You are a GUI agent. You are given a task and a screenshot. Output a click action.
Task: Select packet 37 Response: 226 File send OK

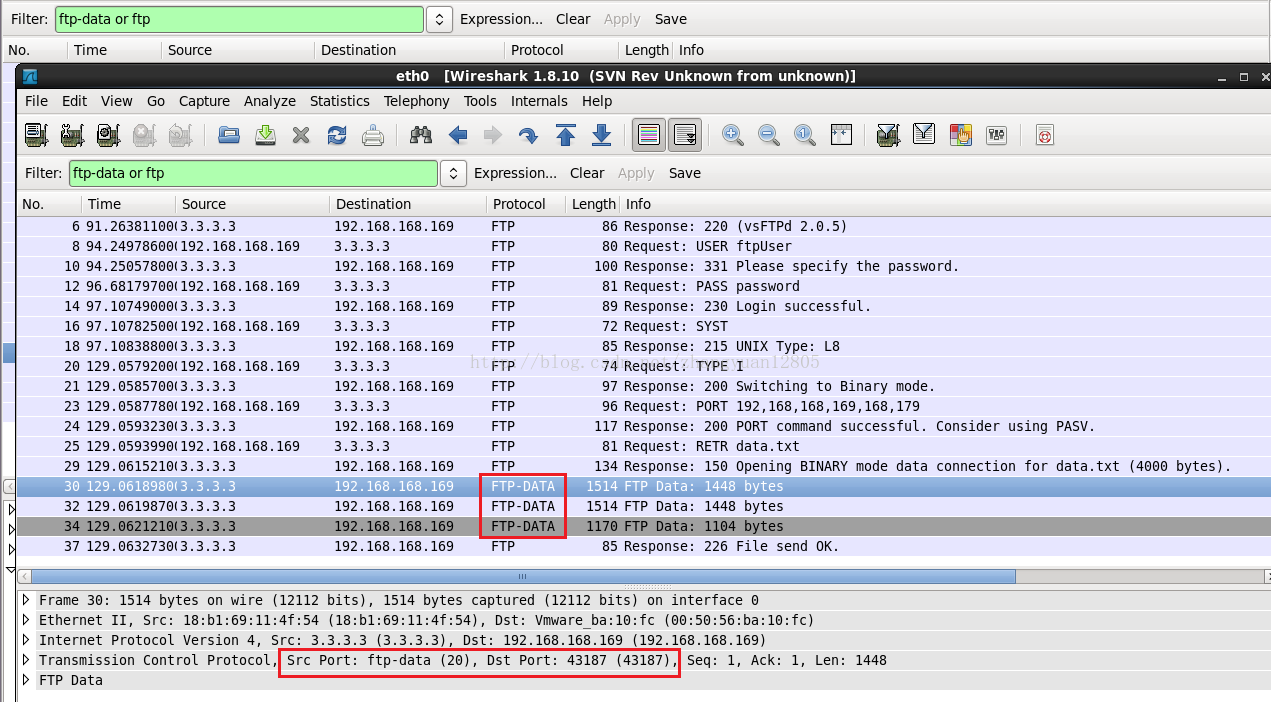point(643,546)
